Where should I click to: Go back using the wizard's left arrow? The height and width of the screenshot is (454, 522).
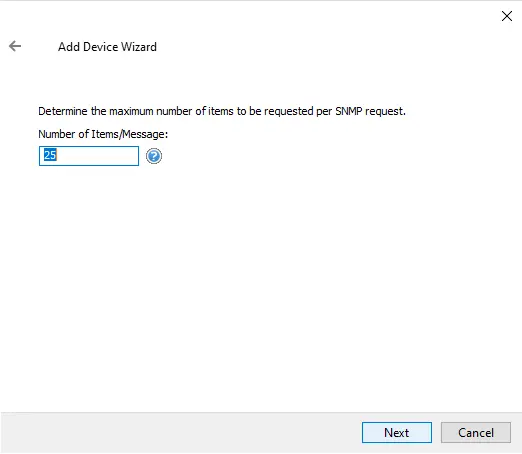[x=15, y=46]
